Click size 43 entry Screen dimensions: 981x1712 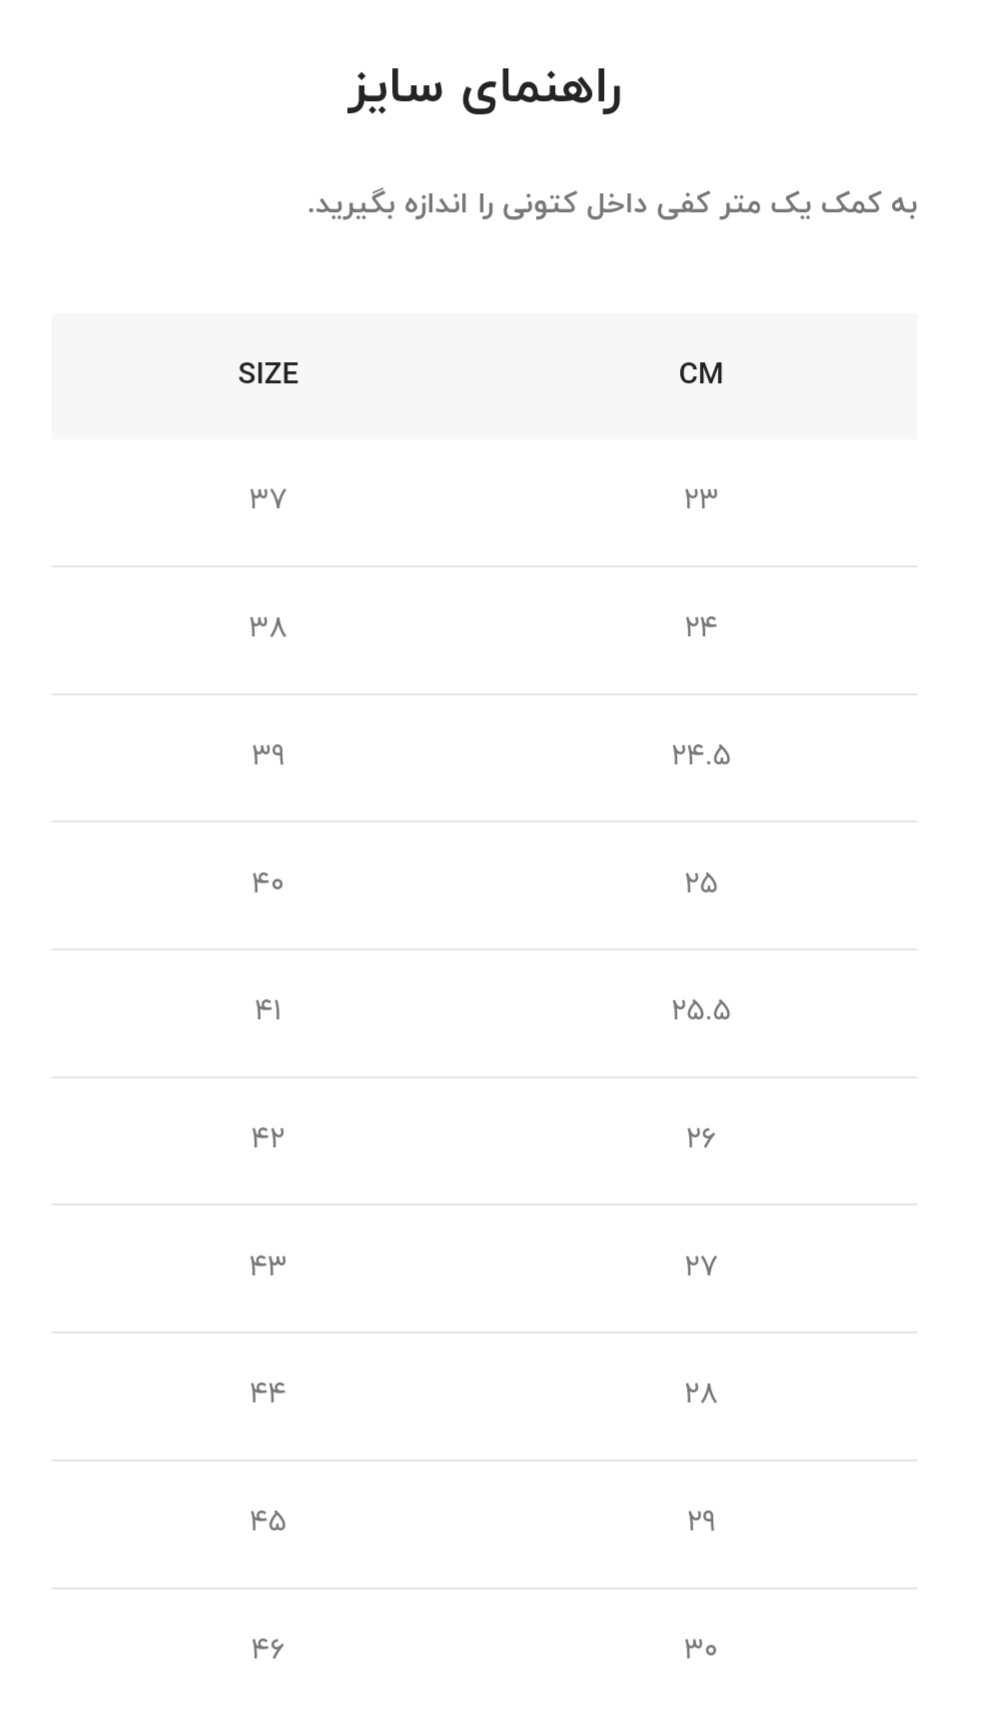[x=268, y=1265]
